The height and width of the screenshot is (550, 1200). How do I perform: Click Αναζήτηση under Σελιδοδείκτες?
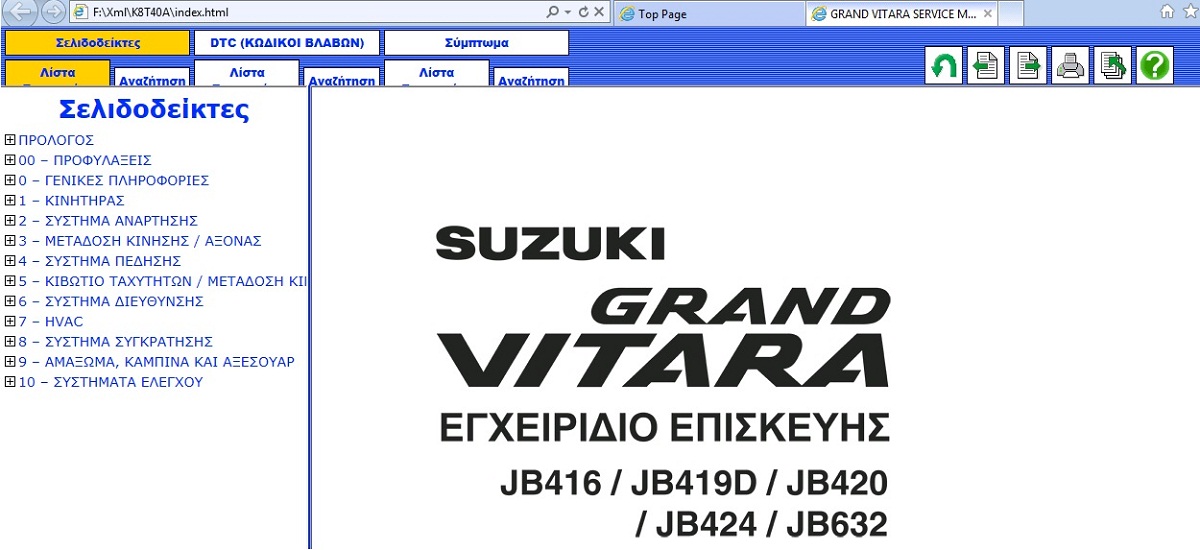(151, 79)
